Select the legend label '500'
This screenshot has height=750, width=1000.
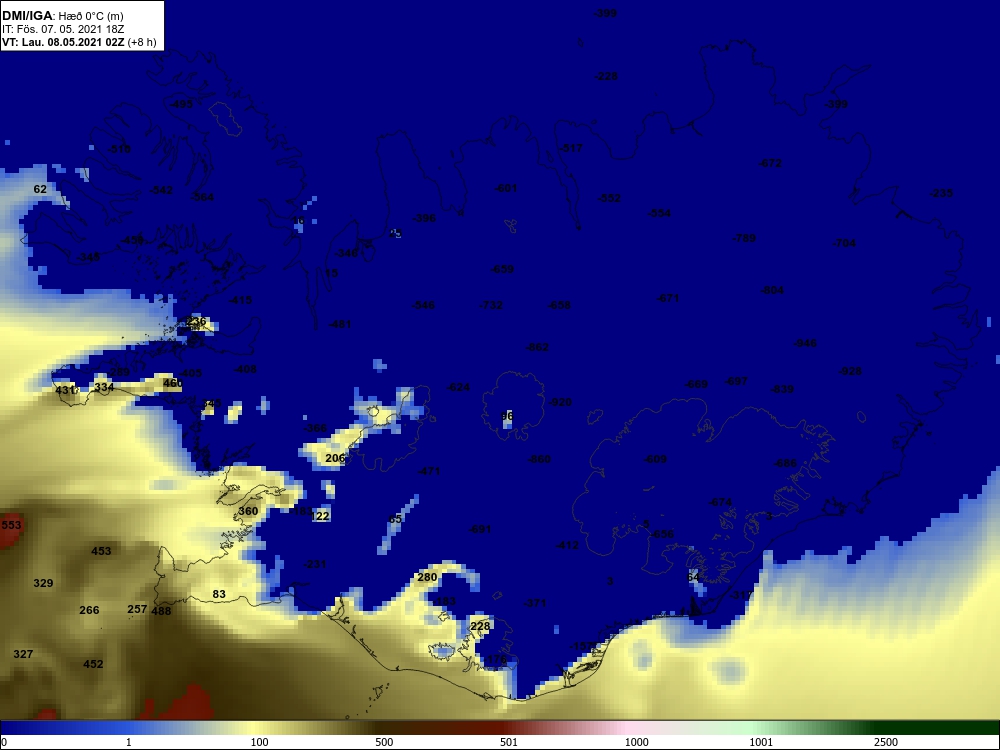384,742
